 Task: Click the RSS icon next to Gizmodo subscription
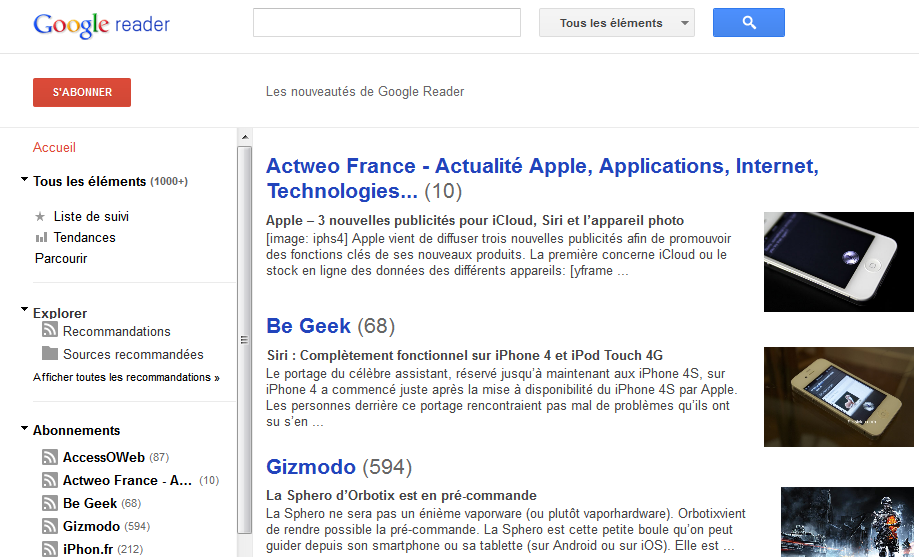pos(50,526)
